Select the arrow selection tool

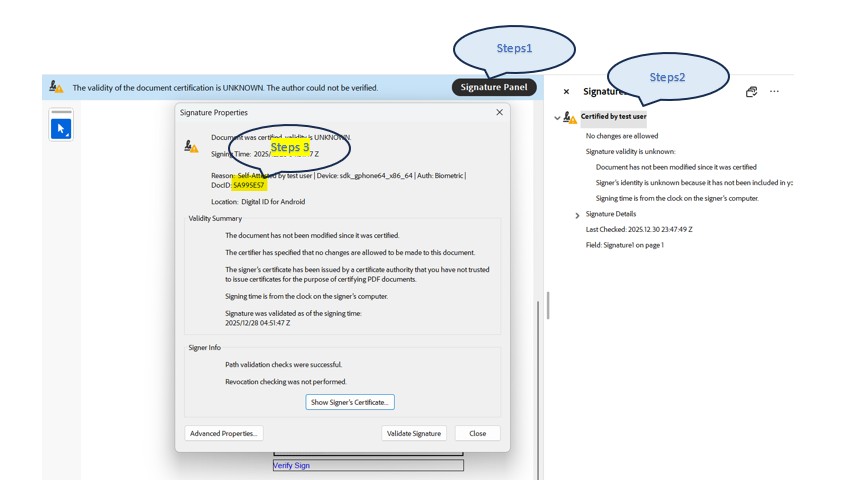click(x=61, y=129)
